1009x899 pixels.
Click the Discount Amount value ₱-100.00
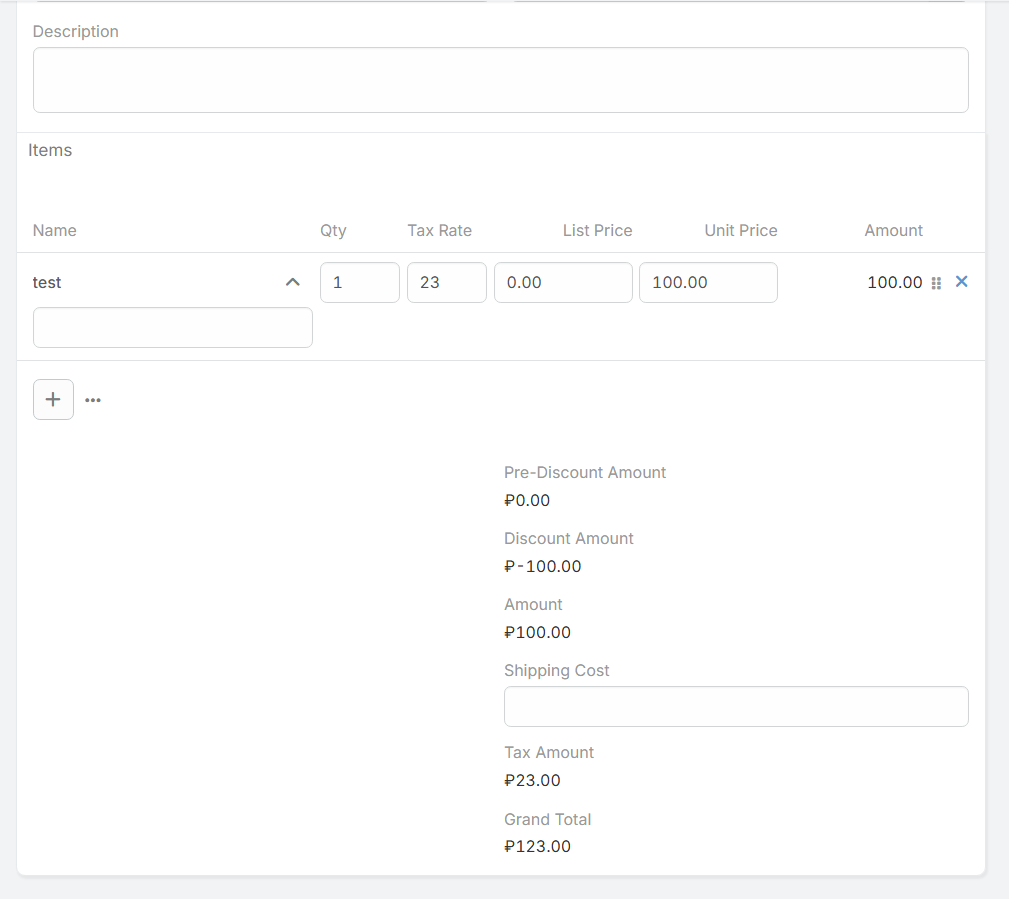tap(543, 566)
